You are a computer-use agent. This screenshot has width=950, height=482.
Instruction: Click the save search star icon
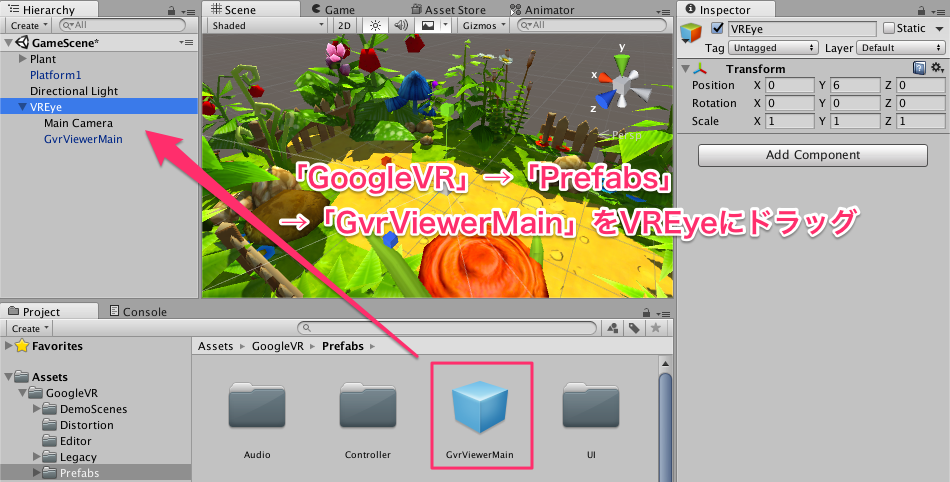(x=655, y=328)
